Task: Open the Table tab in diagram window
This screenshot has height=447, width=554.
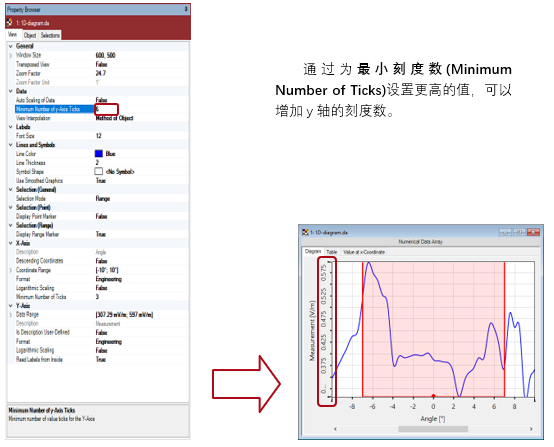Action: tap(331, 252)
